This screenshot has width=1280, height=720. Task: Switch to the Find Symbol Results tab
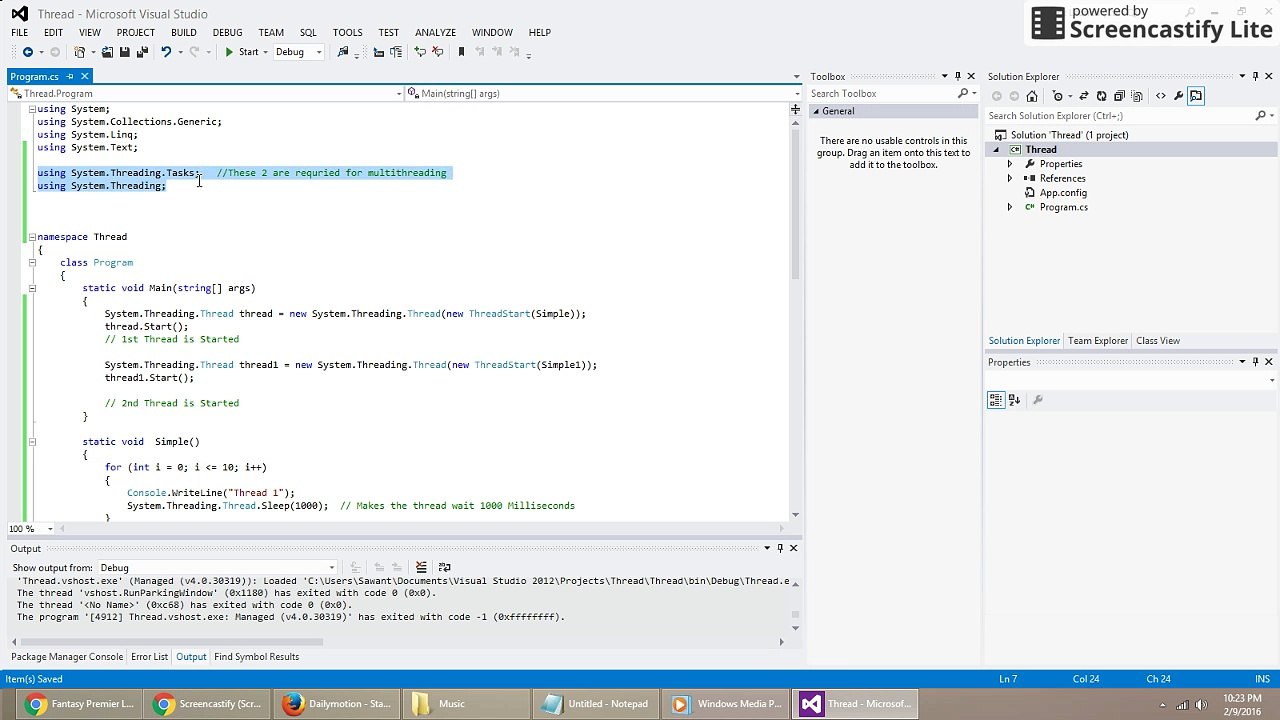click(x=256, y=657)
